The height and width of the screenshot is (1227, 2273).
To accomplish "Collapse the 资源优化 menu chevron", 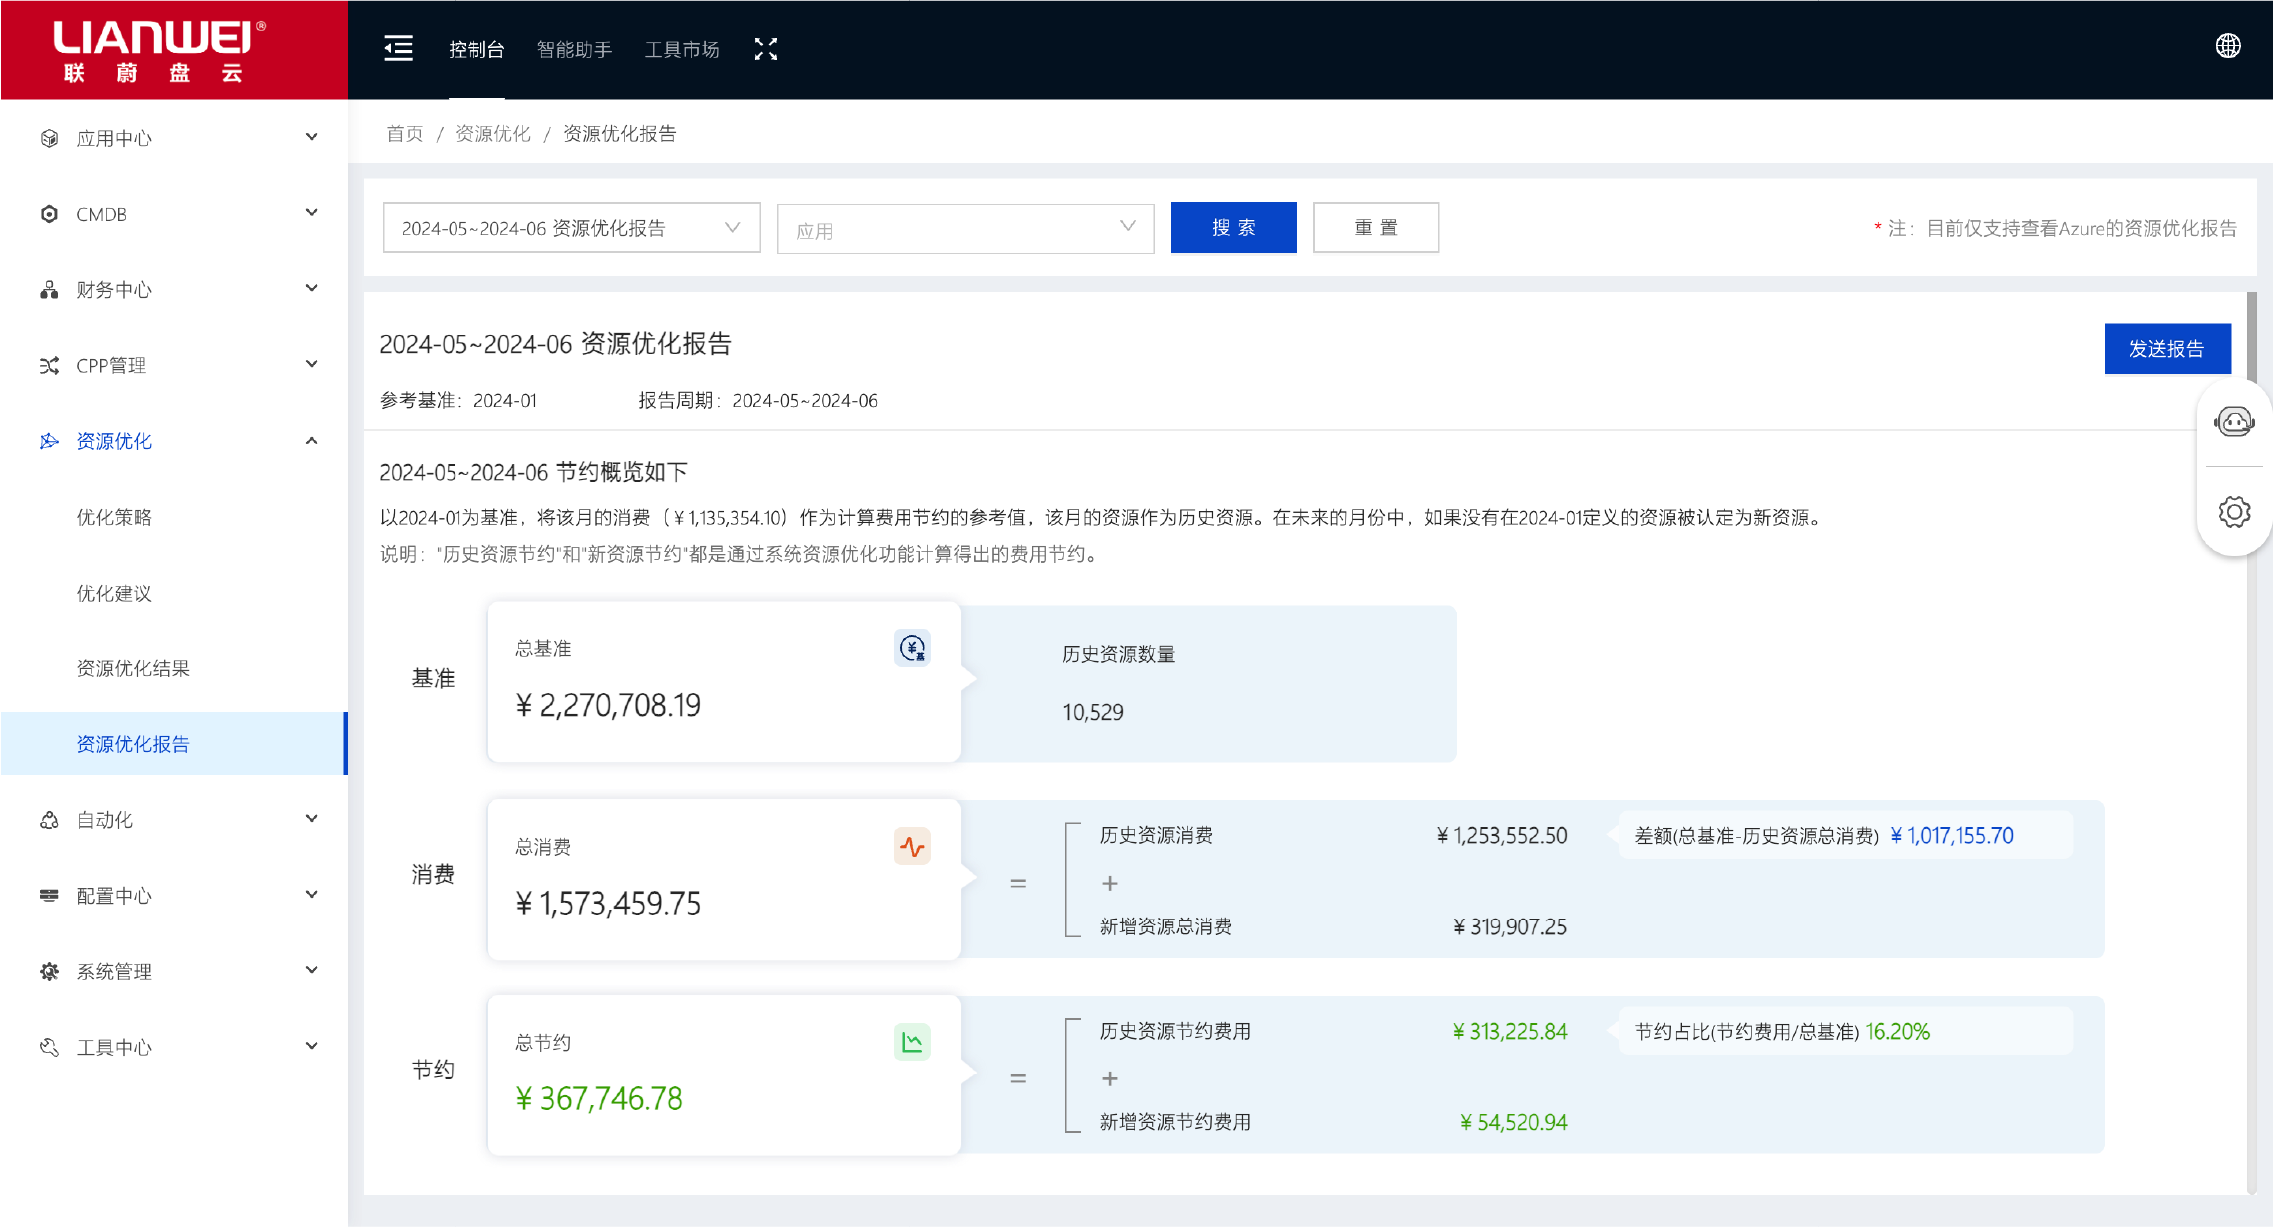I will coord(312,440).
